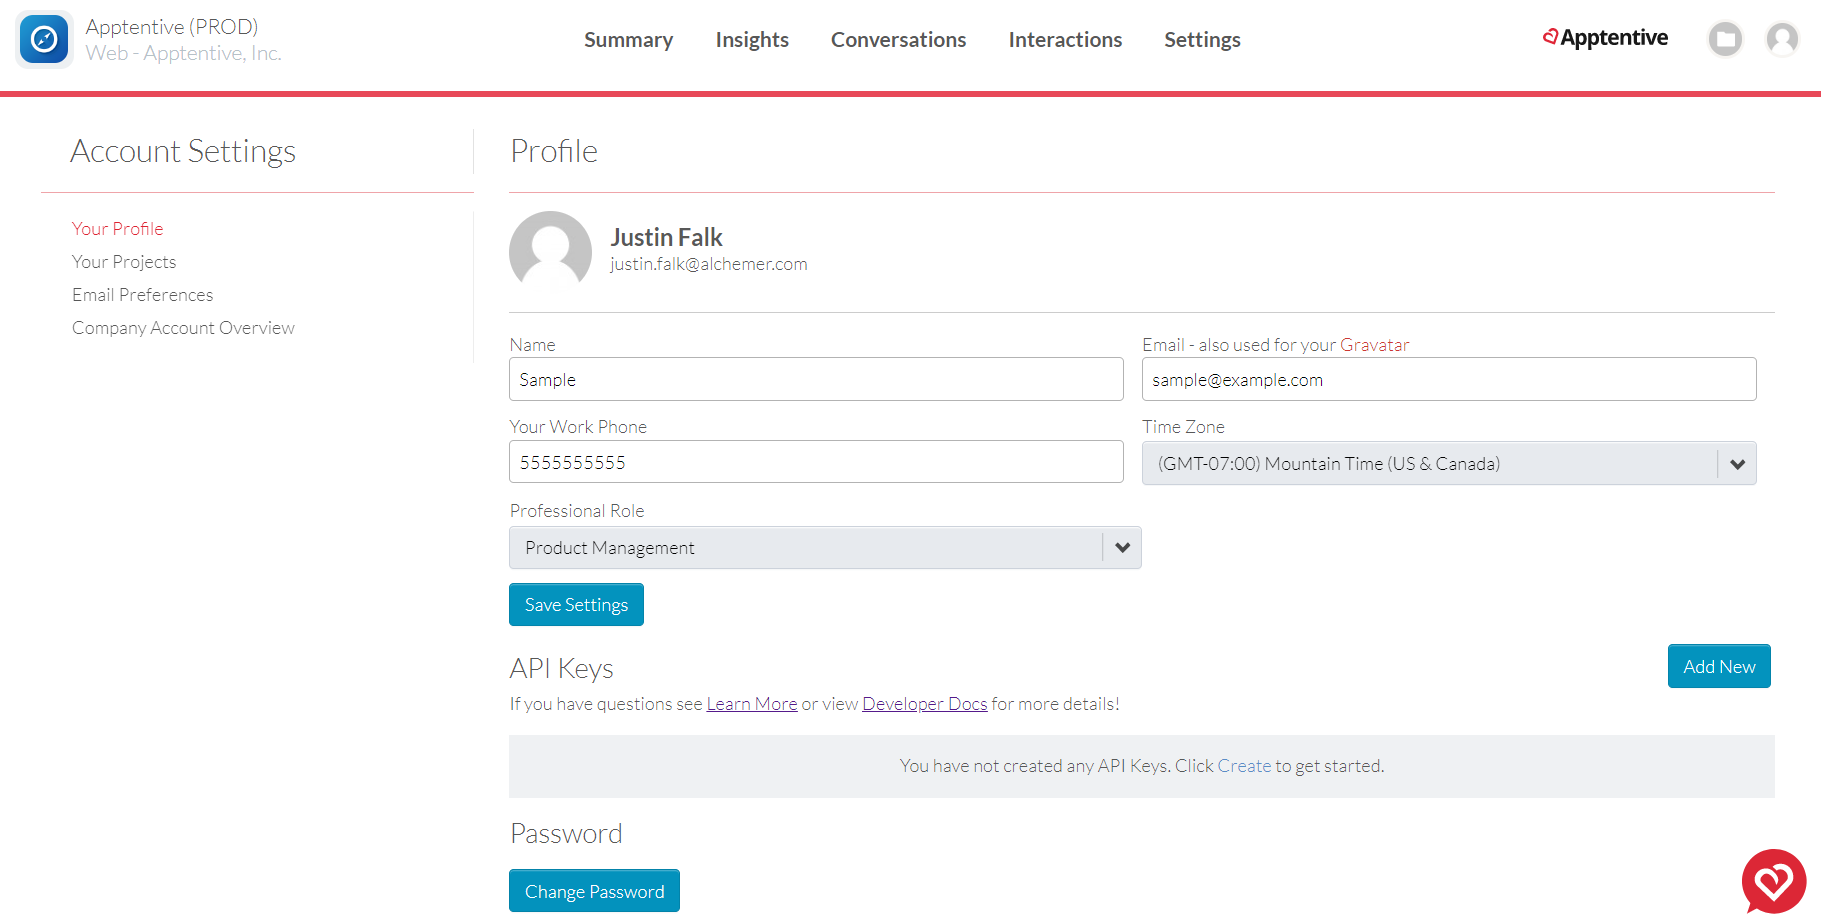The image size is (1821, 918).
Task: Switch to Conversations tab
Action: [898, 40]
